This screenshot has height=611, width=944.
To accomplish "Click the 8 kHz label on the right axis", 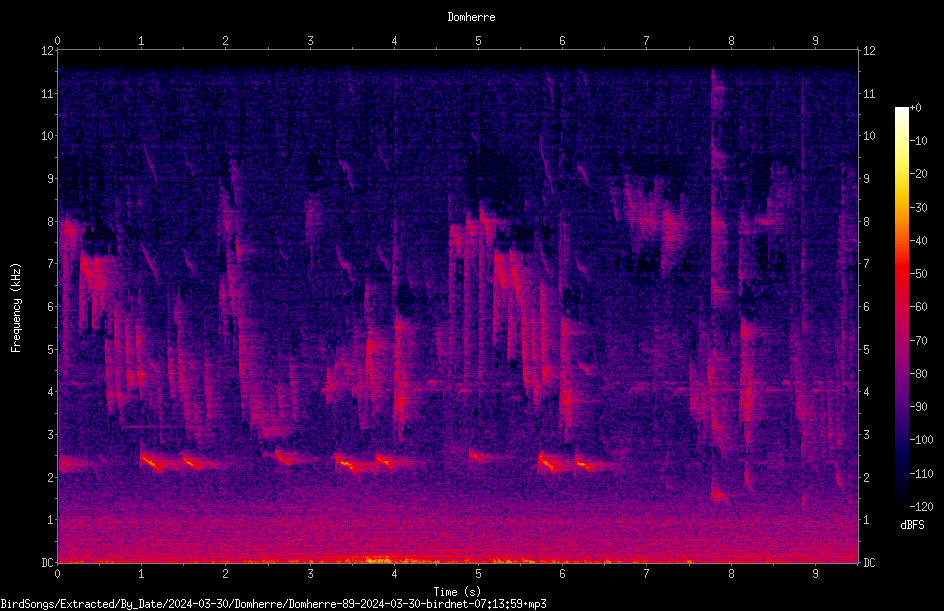I will [866, 222].
